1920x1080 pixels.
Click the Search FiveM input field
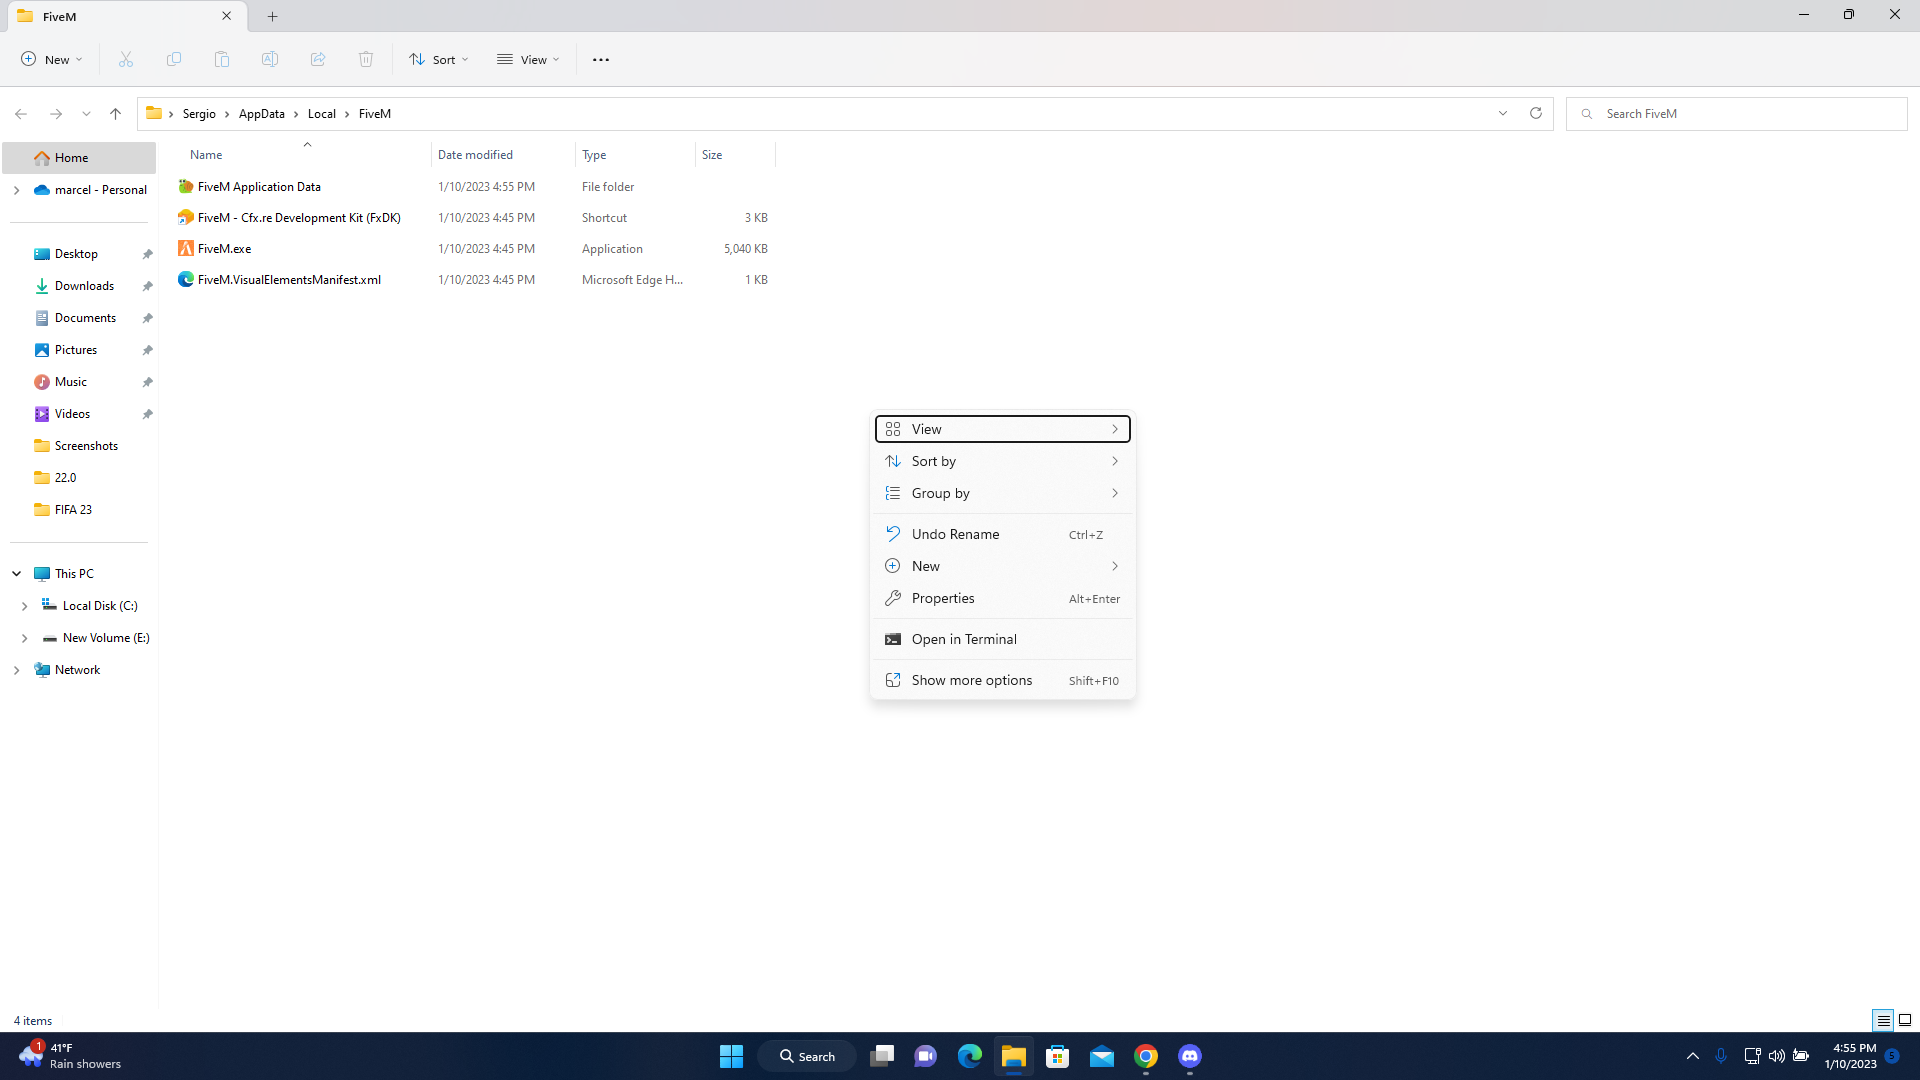point(1740,113)
